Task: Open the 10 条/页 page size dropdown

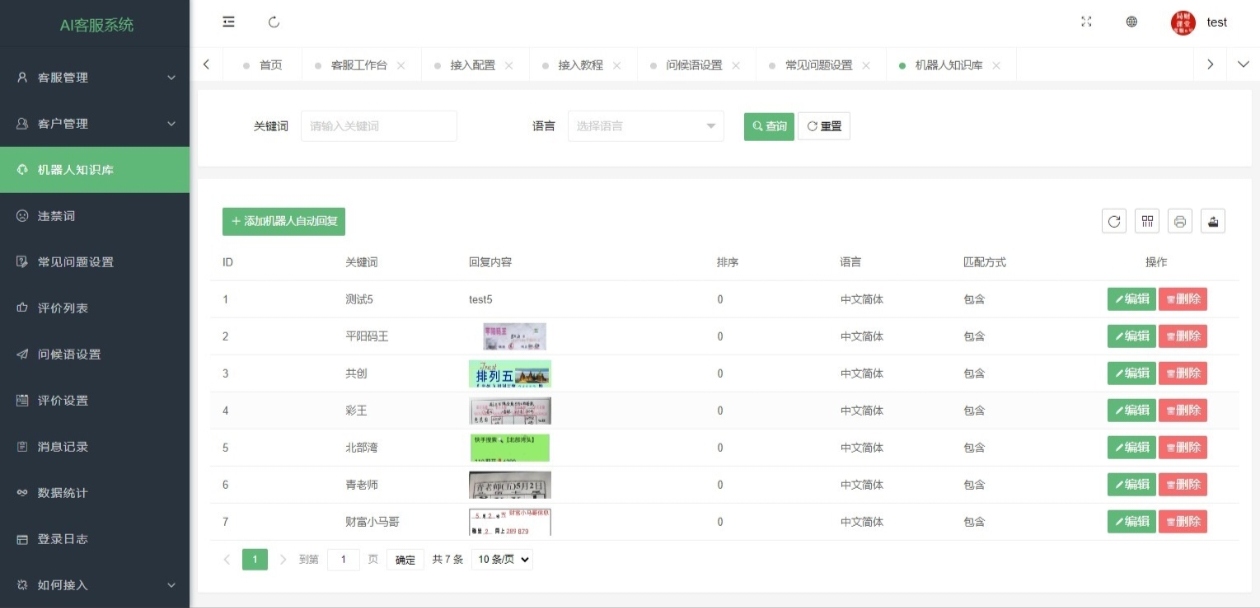Action: (x=502, y=560)
